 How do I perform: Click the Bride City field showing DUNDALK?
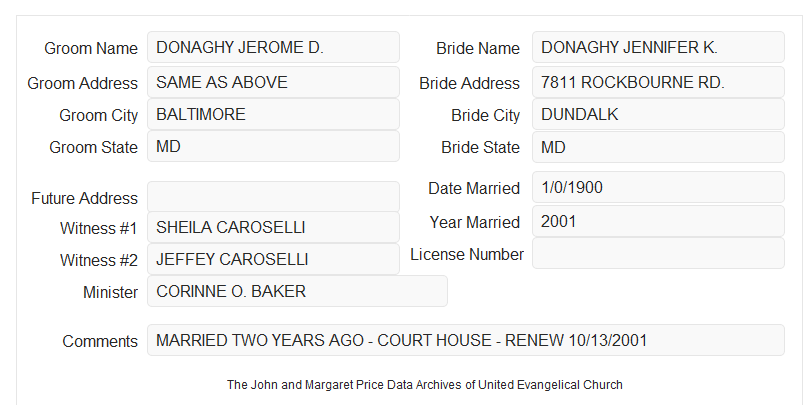click(658, 114)
